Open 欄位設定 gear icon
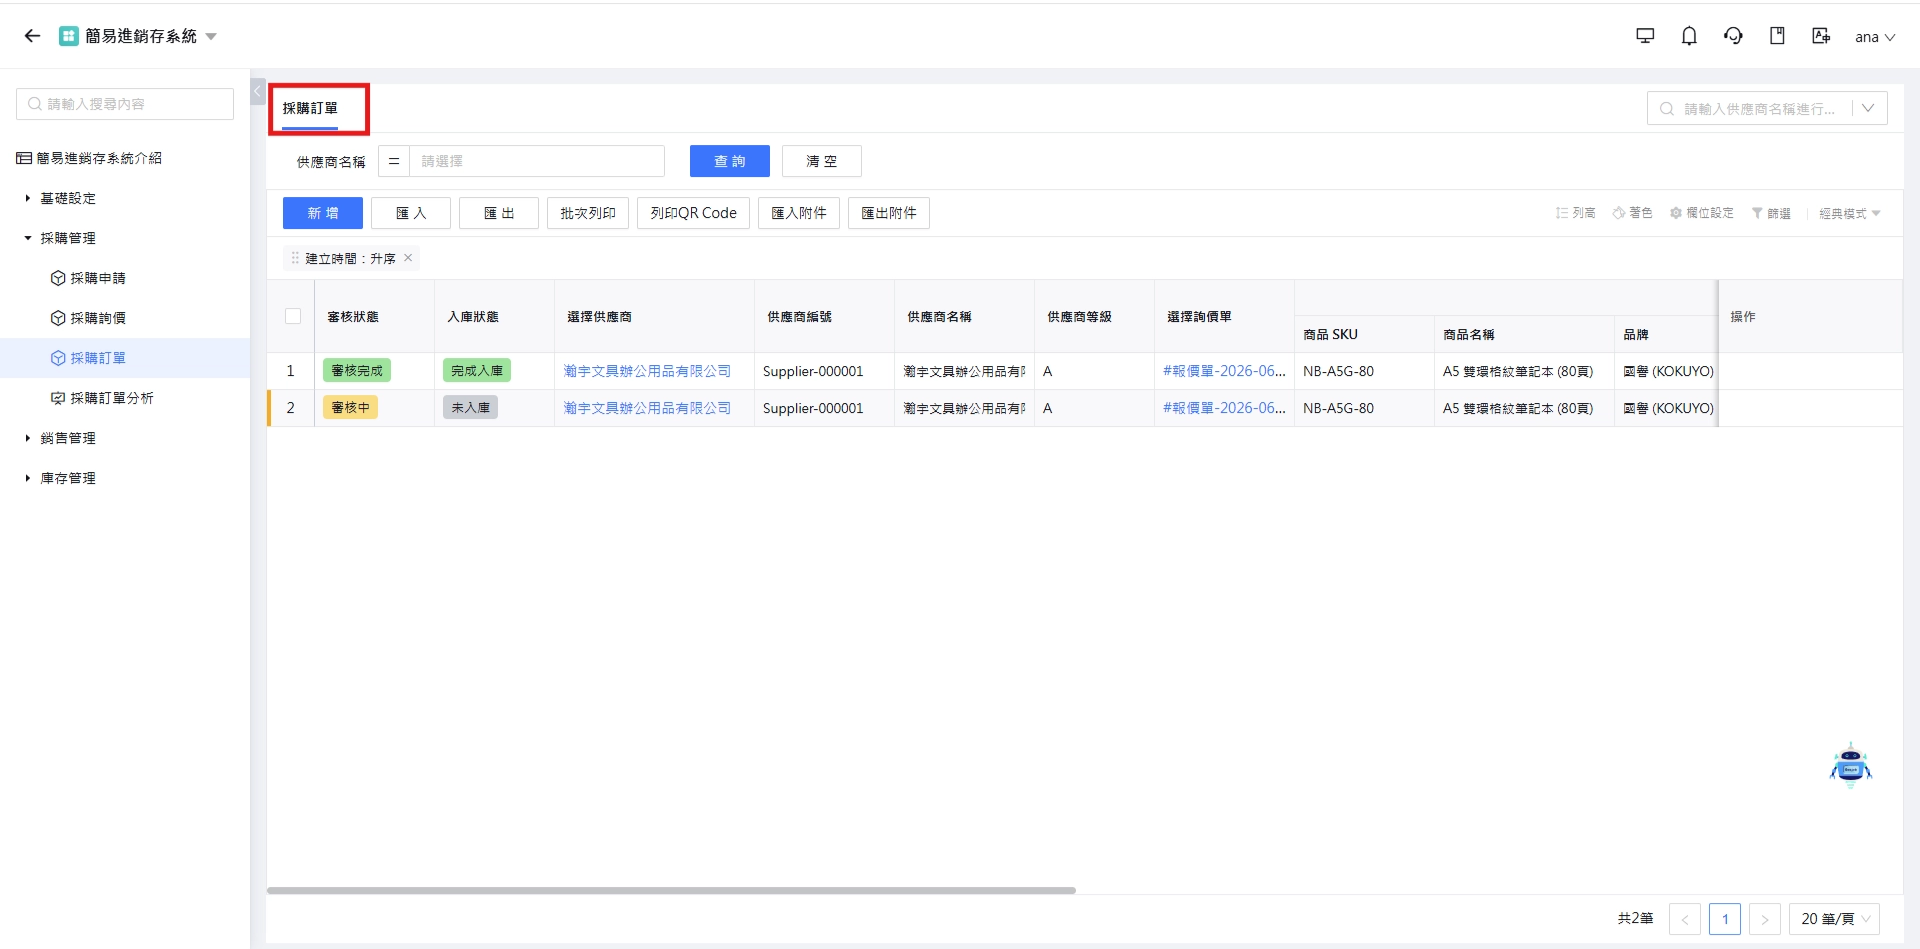1920x949 pixels. tap(1676, 213)
